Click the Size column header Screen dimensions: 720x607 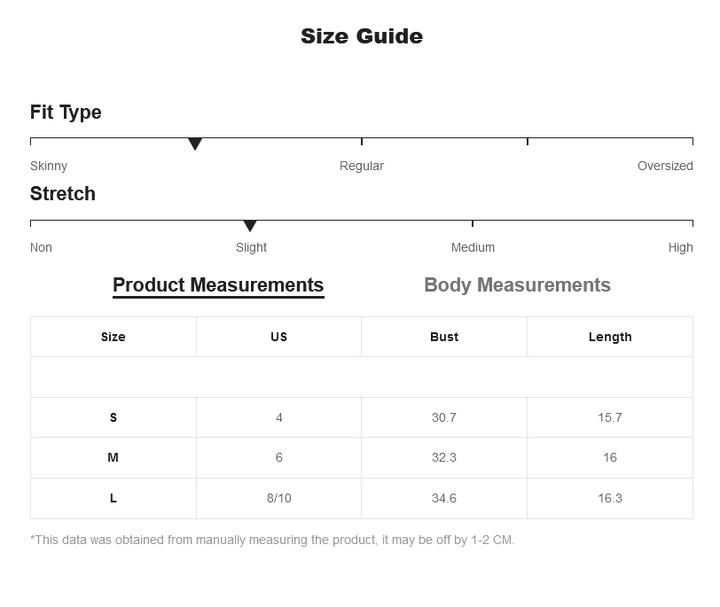(x=113, y=337)
